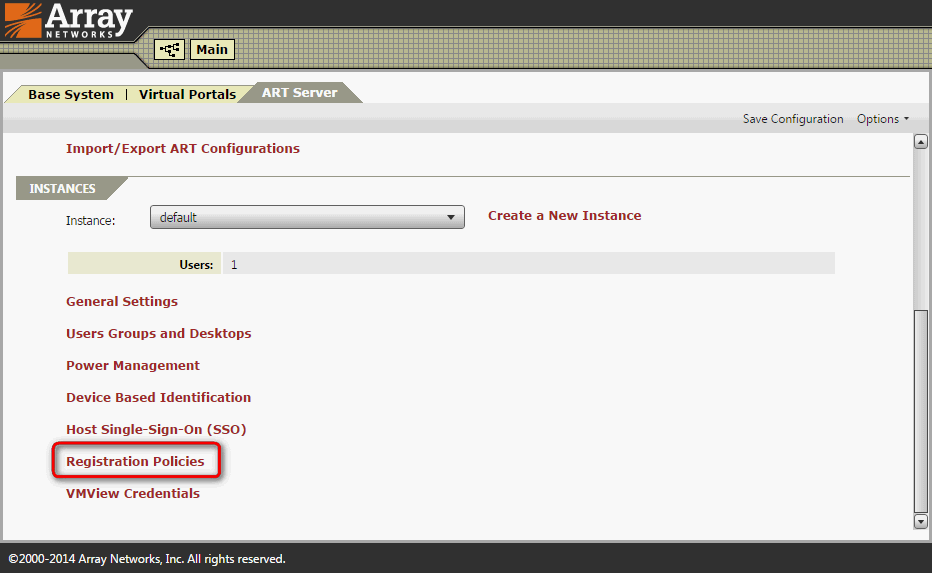The image size is (932, 573).
Task: Click the copyright notice in the footer
Action: pos(147,559)
